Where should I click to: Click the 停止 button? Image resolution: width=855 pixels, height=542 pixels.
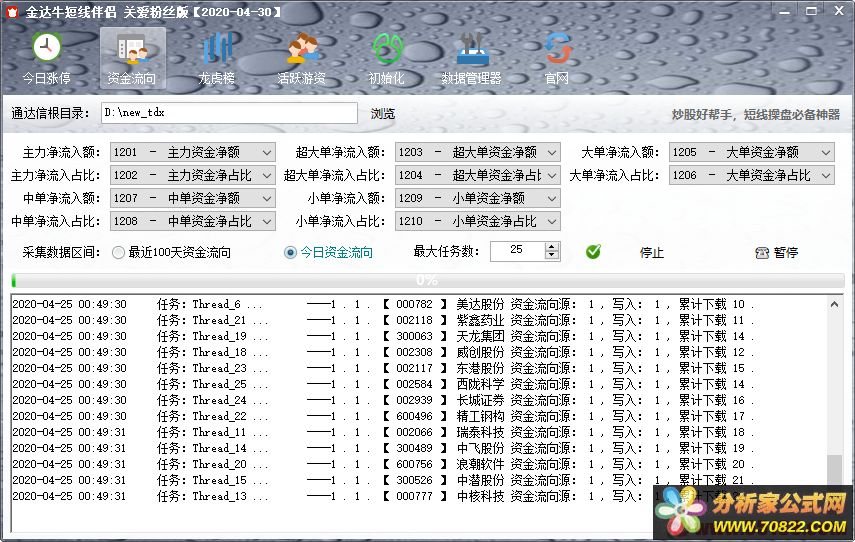coord(652,253)
